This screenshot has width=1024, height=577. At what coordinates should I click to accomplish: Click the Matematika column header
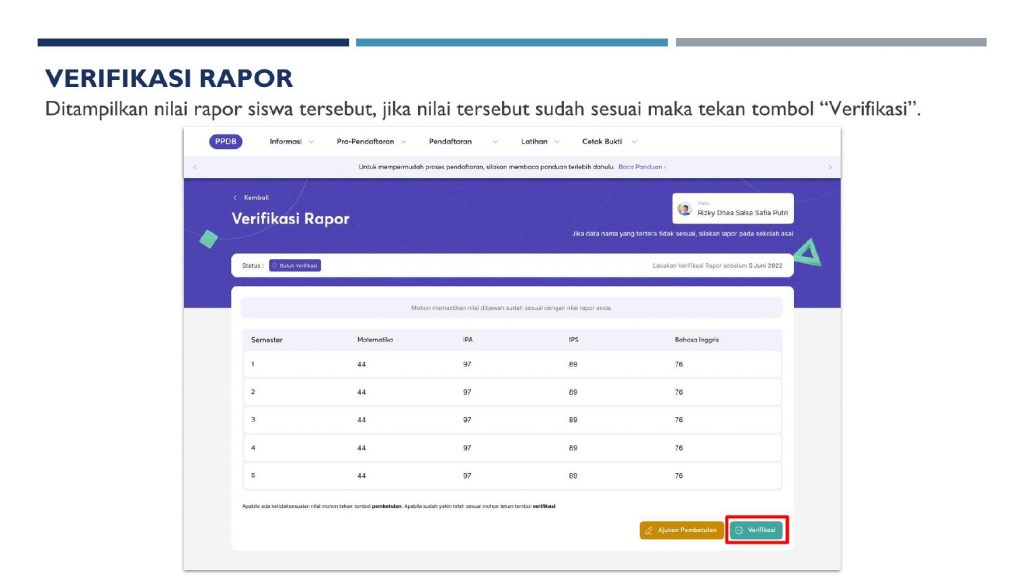[x=375, y=340]
